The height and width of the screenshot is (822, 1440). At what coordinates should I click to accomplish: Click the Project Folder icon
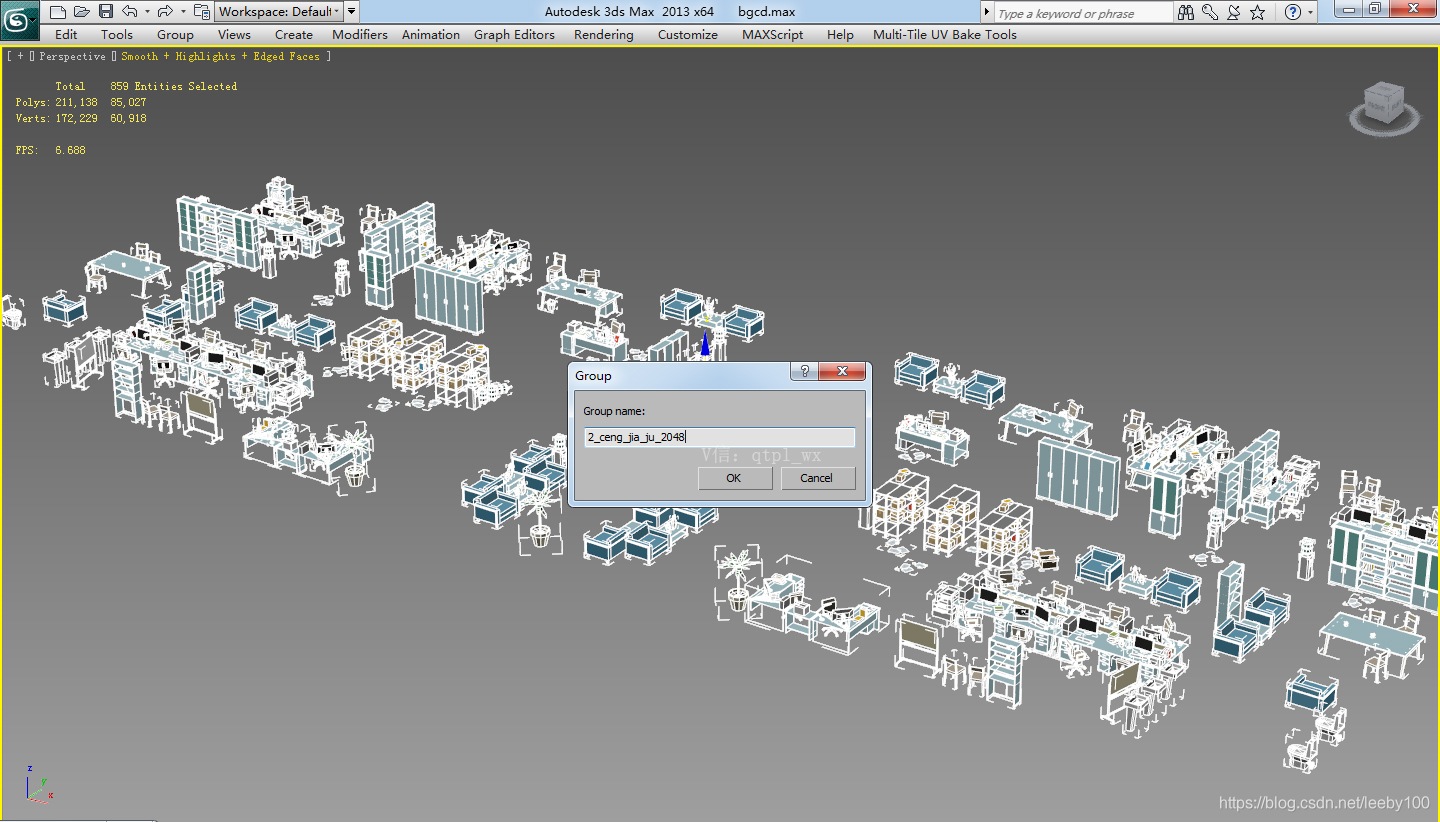tap(202, 12)
